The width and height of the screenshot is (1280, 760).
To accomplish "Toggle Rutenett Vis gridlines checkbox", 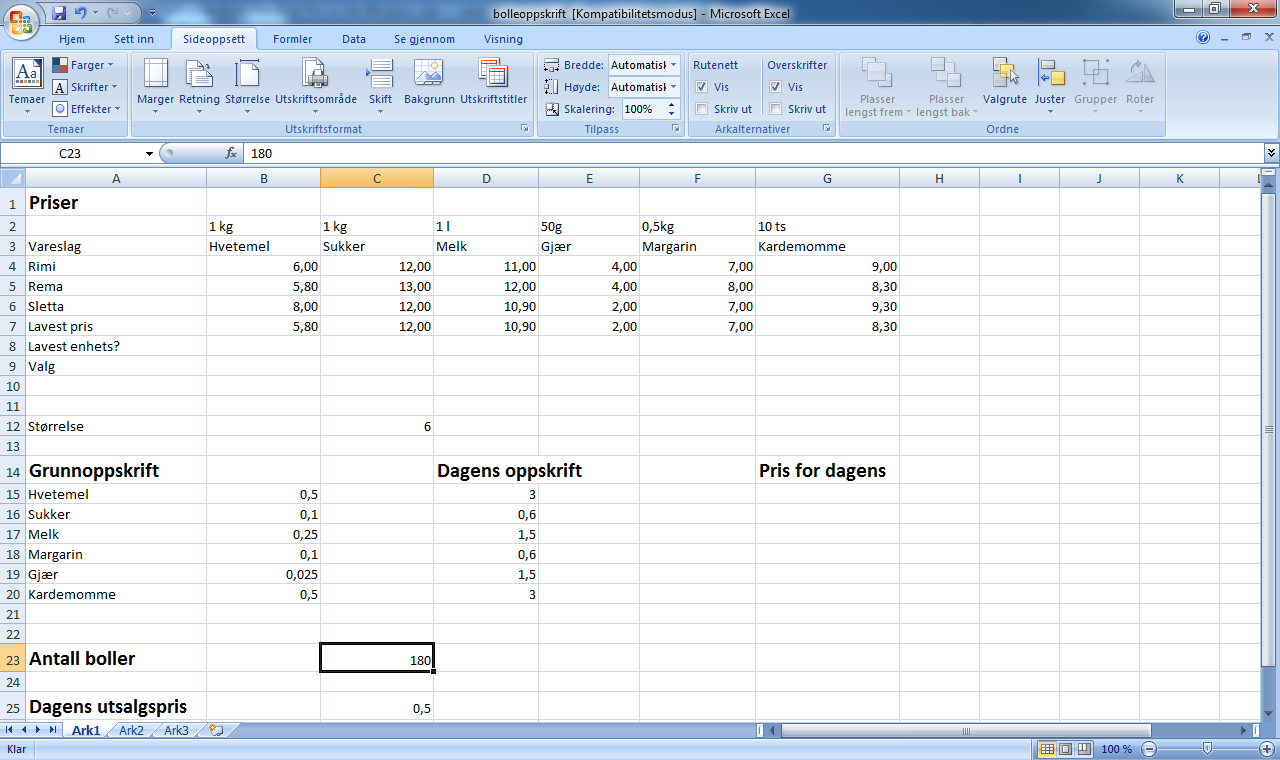I will point(702,87).
